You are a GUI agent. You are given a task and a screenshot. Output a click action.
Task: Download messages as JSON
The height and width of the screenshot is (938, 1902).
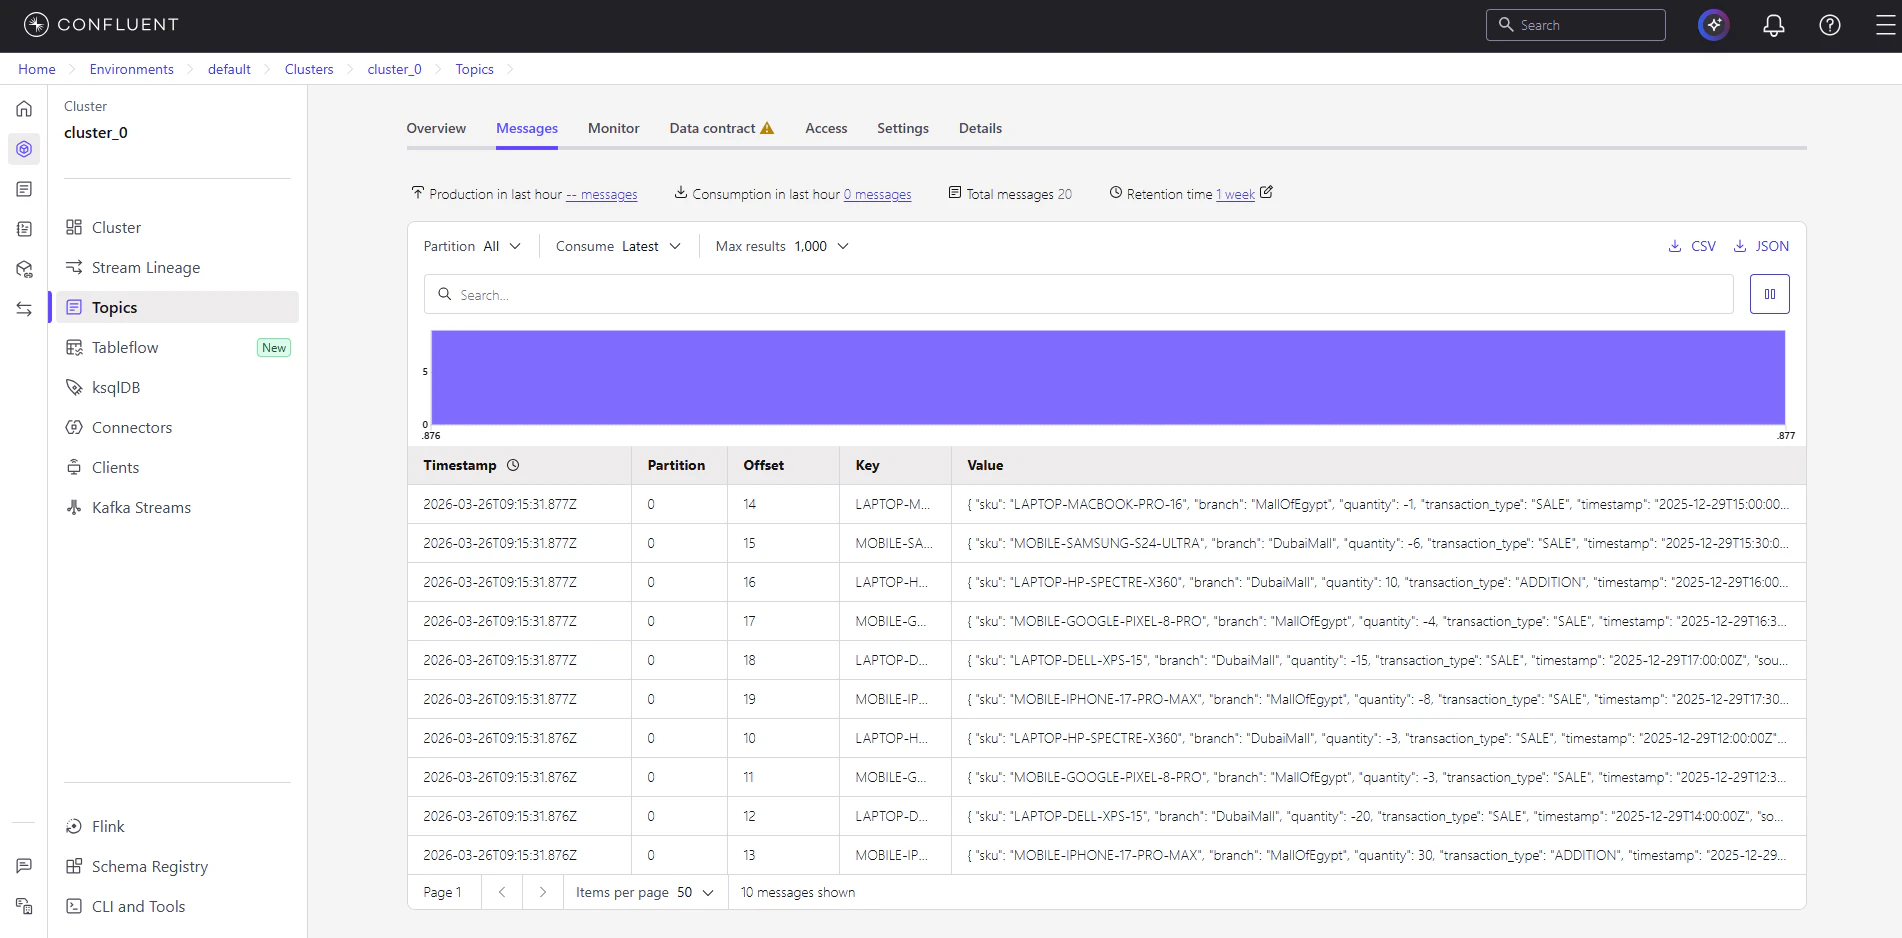click(x=1761, y=246)
